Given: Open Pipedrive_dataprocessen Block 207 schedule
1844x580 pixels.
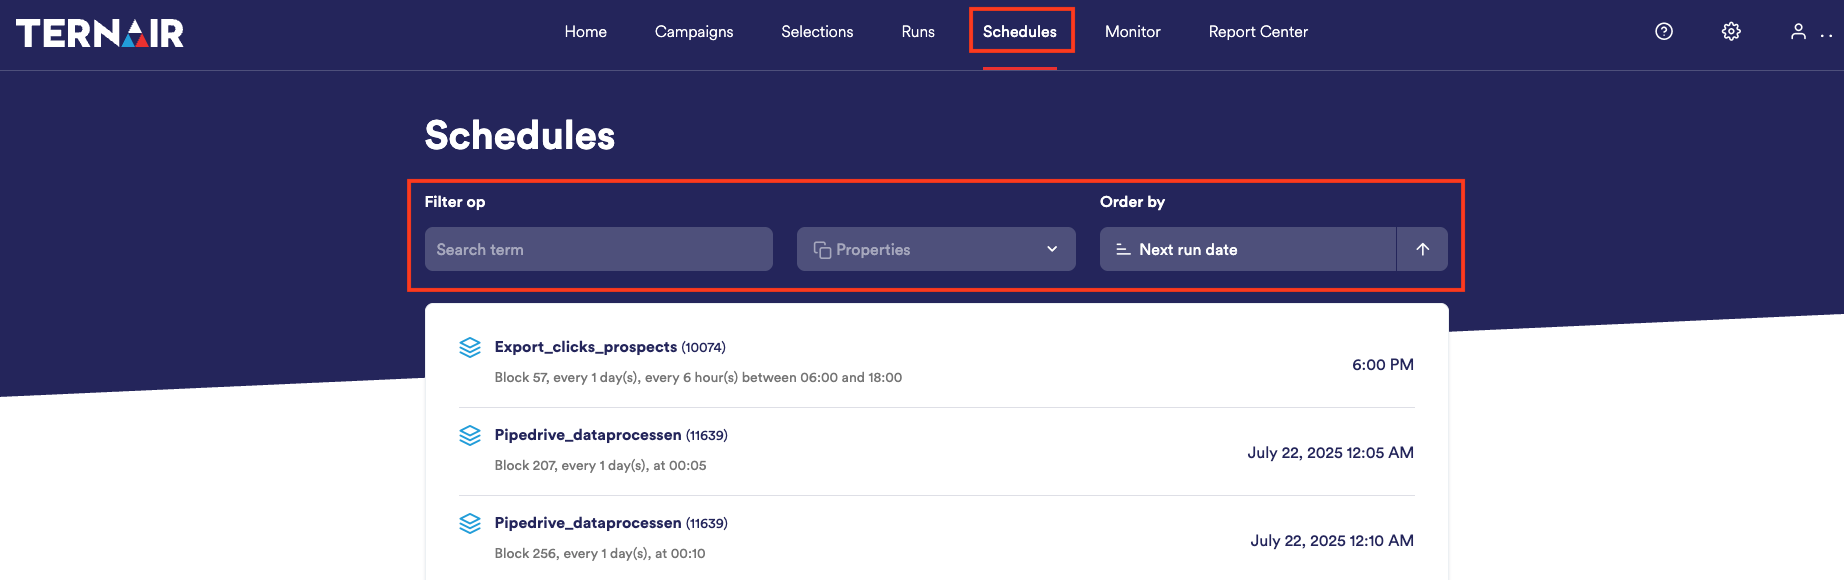Looking at the screenshot, I should 588,435.
